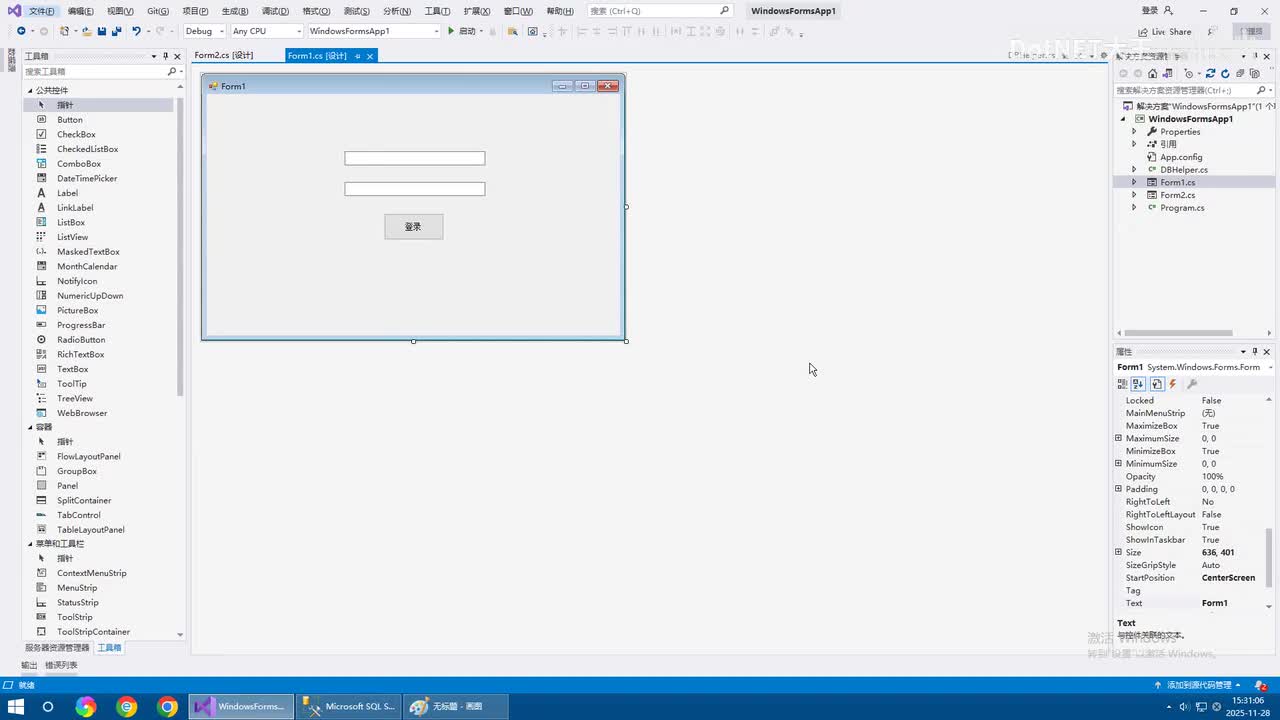Click the top search box 搜索 (Ctrl+Q)
Image resolution: width=1280 pixels, height=720 pixels.
[661, 11]
